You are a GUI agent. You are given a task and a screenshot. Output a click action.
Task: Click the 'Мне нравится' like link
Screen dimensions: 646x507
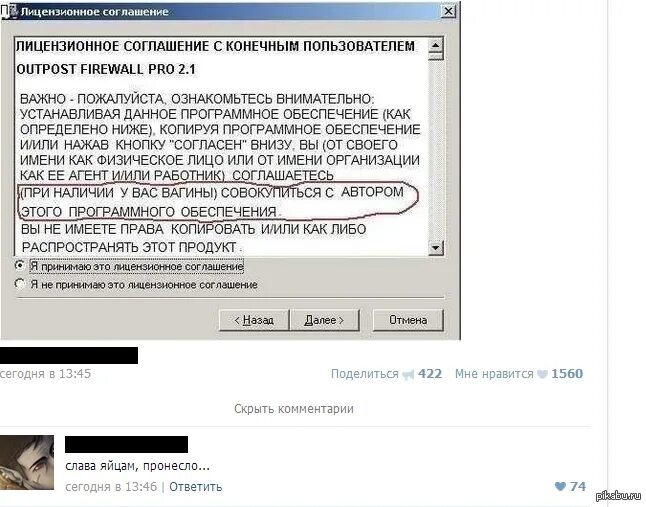coord(494,374)
